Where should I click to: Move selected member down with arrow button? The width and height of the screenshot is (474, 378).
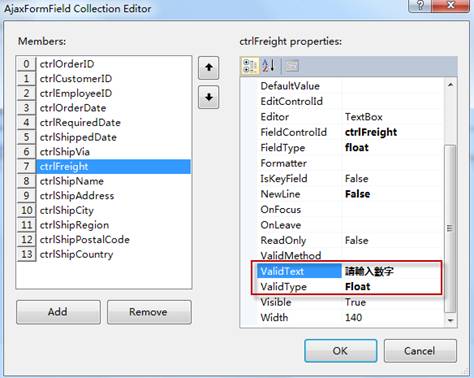coord(209,97)
